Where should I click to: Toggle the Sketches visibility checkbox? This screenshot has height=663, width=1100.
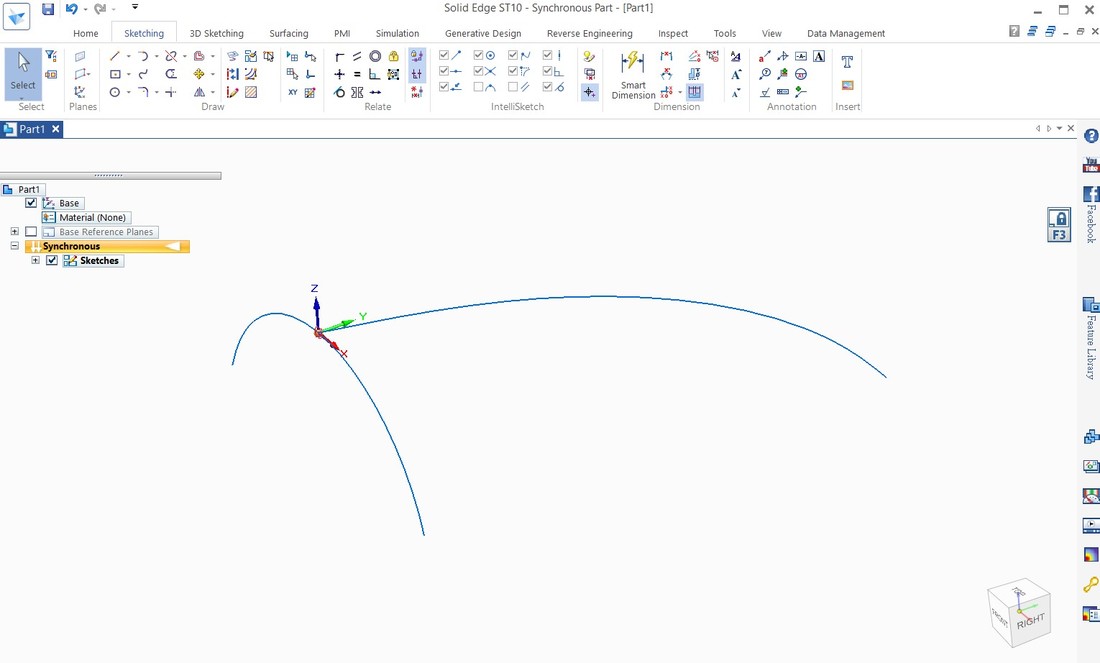52,261
